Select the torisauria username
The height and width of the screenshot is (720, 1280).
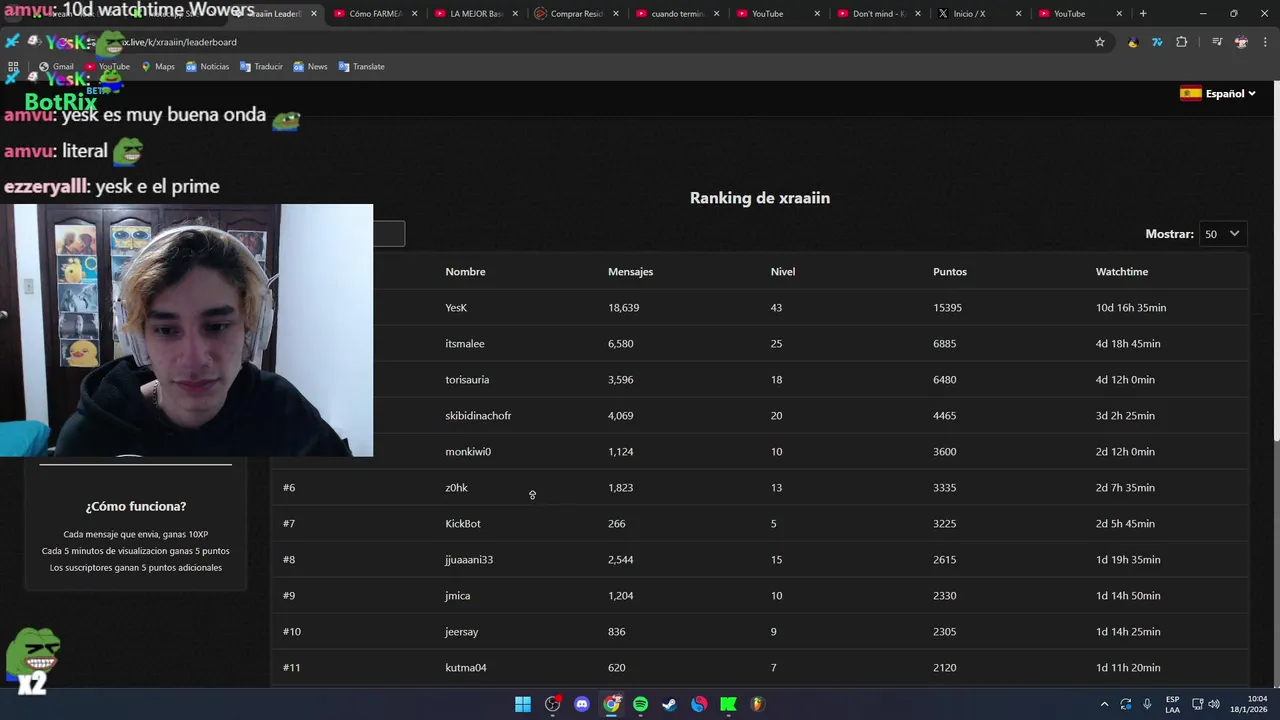tap(467, 380)
